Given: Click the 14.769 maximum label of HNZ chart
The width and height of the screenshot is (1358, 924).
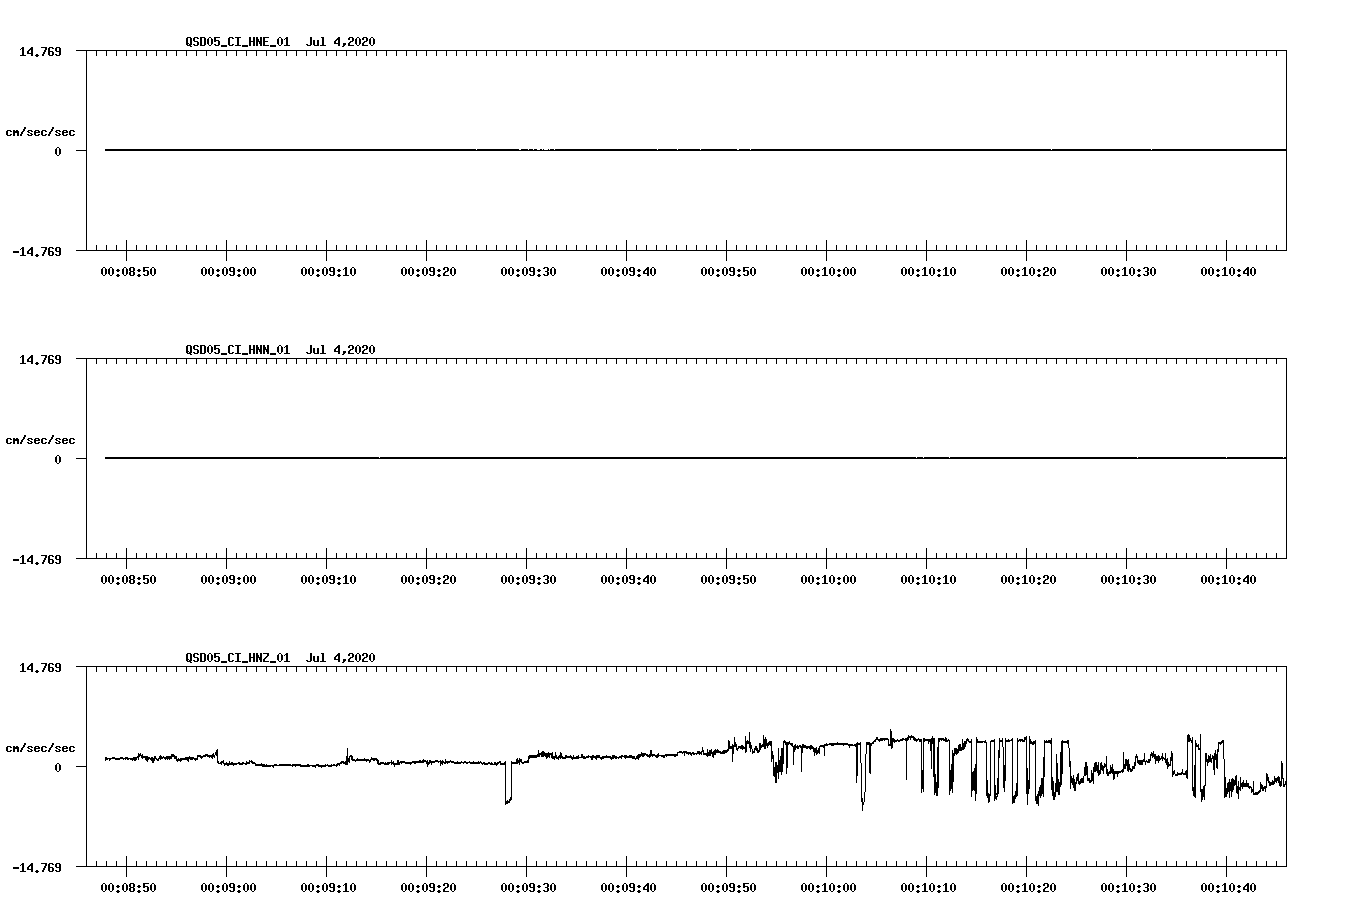Looking at the screenshot, I should tap(40, 667).
